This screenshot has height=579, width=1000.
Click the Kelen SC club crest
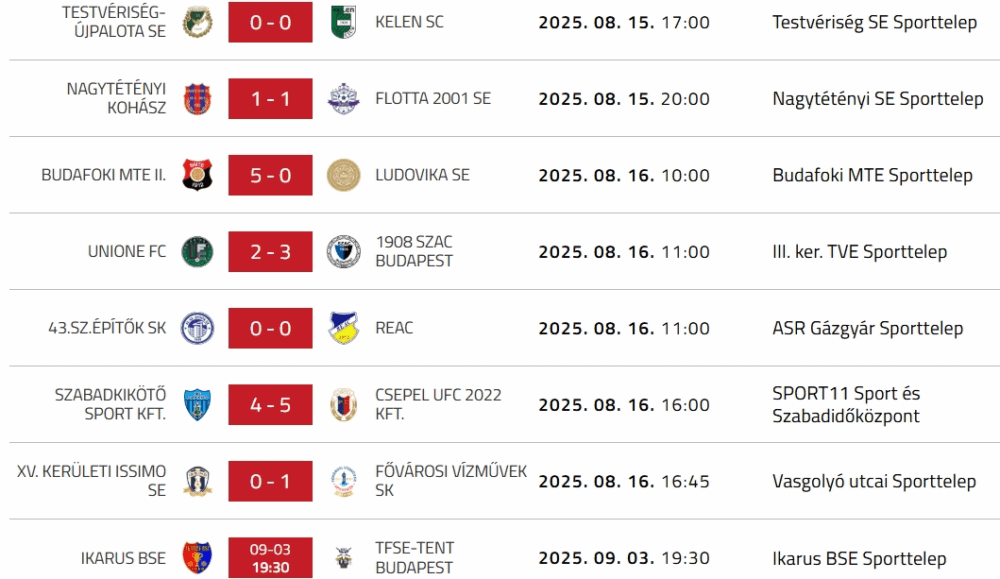click(343, 22)
